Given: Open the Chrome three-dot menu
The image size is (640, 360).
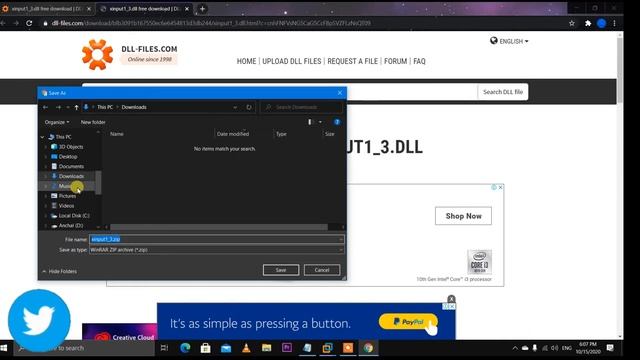Looking at the screenshot, I should [614, 23].
